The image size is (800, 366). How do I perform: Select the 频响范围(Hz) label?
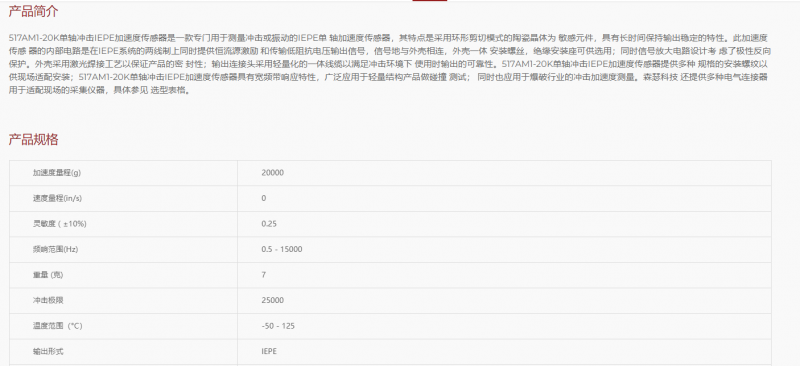pyautogui.click(x=55, y=249)
